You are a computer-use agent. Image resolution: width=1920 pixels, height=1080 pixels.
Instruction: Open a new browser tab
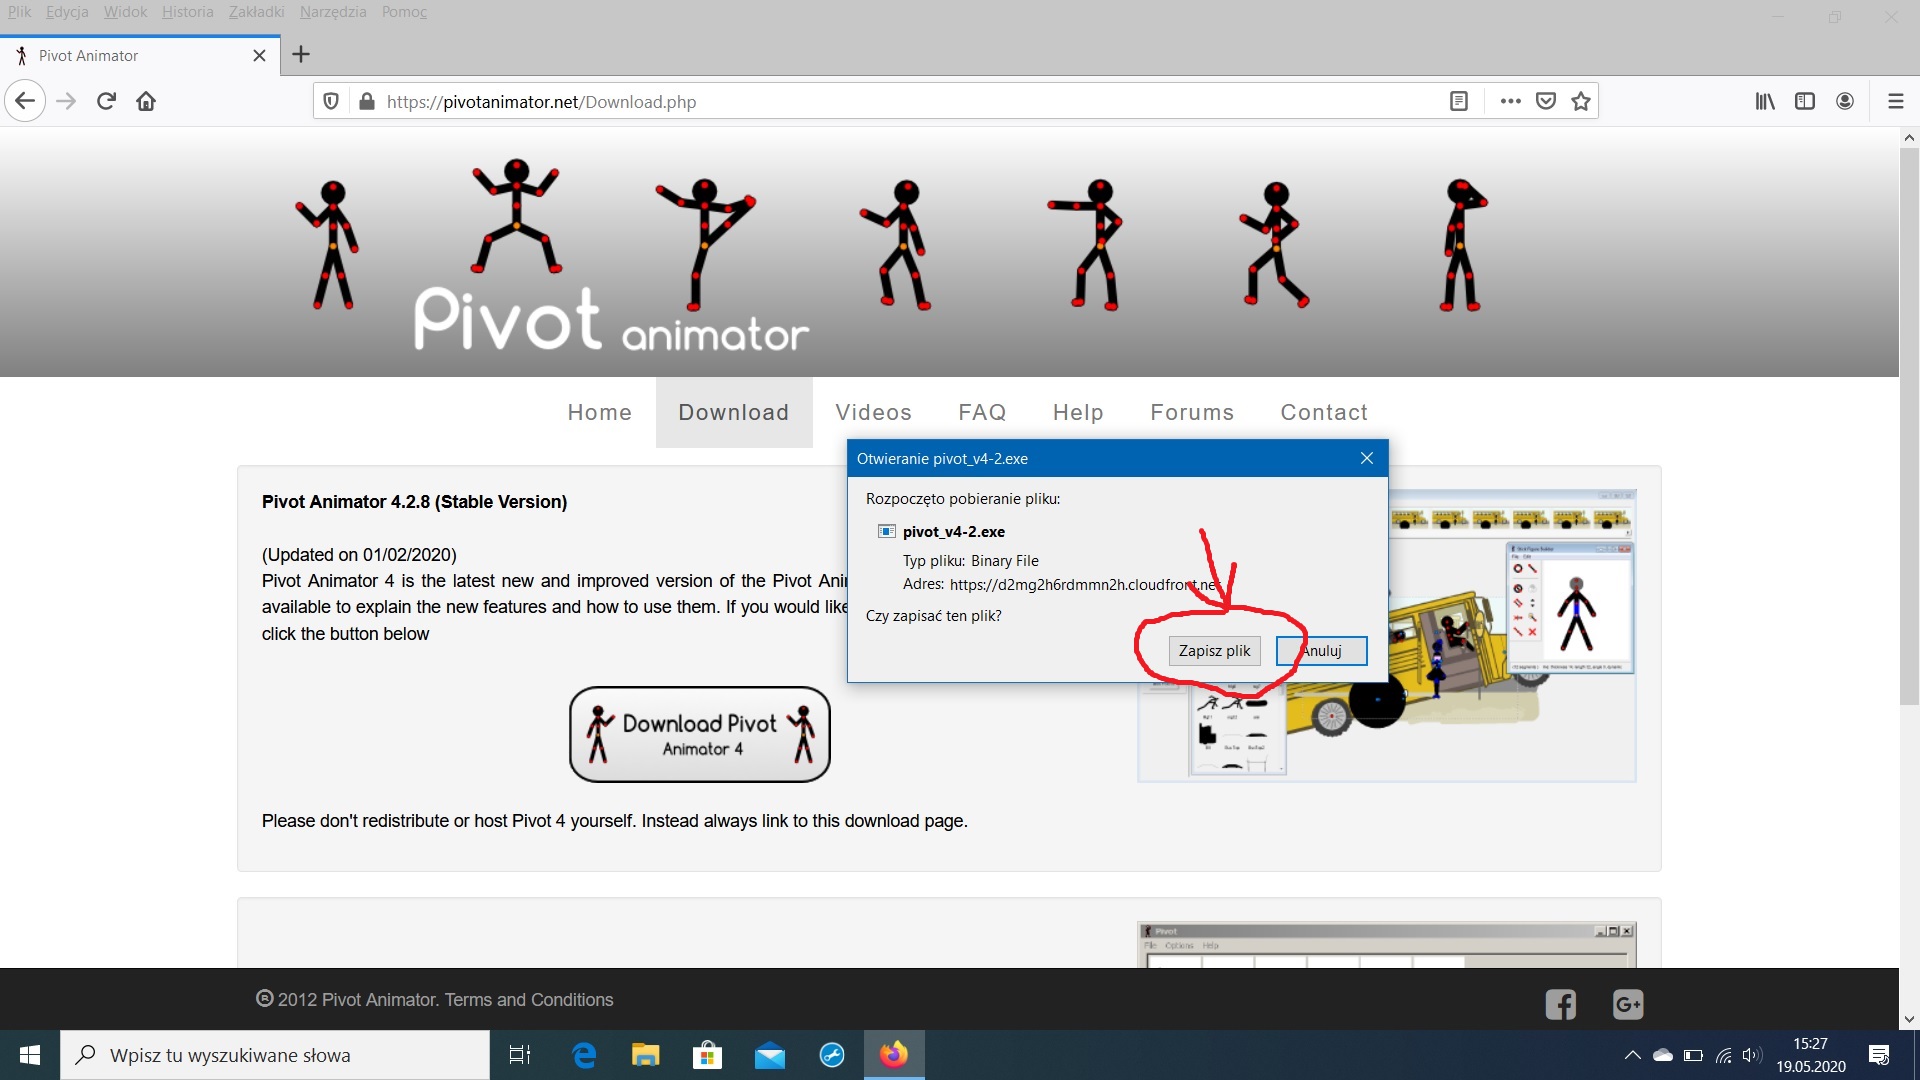click(x=301, y=55)
